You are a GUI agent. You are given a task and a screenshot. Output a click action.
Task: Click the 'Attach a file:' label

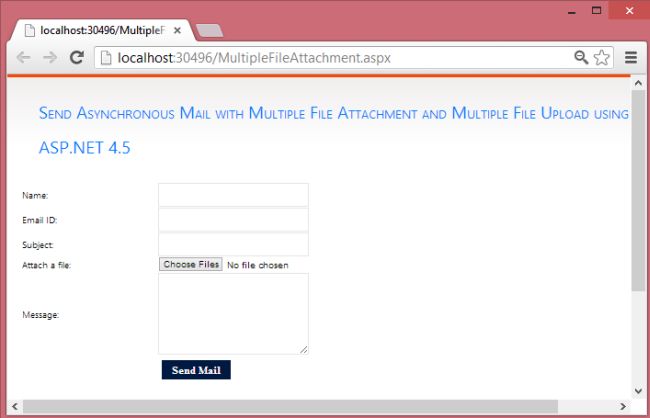46,265
